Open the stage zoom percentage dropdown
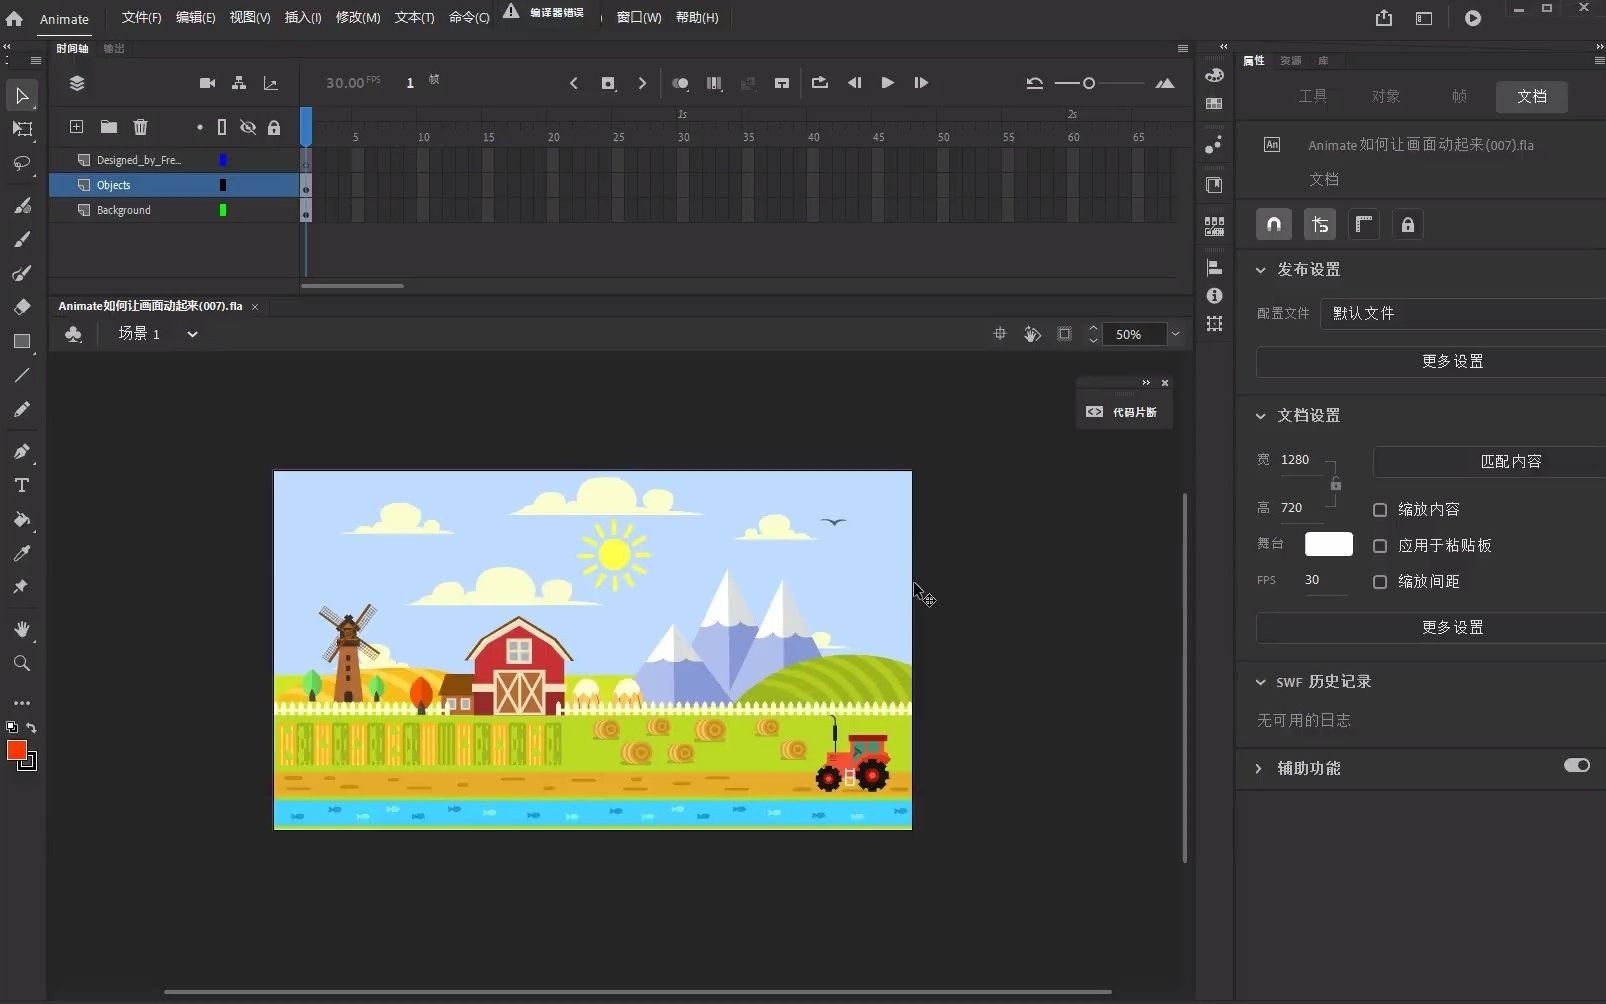Viewport: 1606px width, 1004px height. [1176, 334]
